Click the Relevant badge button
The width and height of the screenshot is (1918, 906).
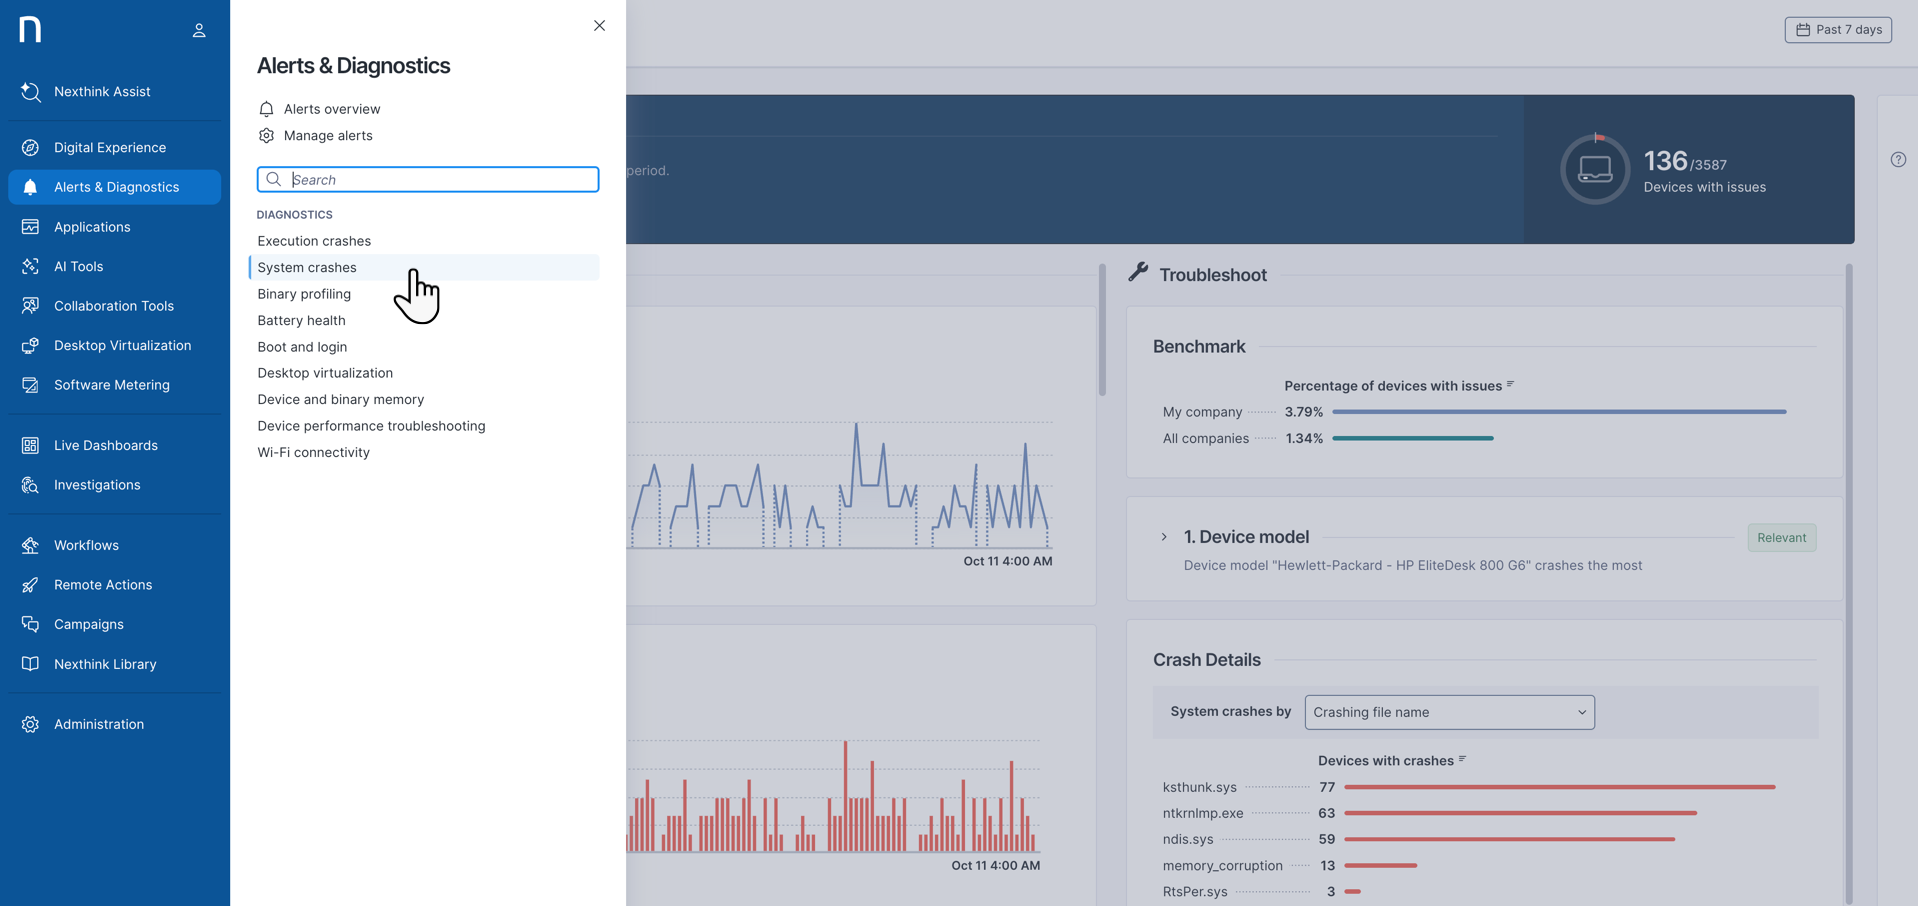(1781, 538)
